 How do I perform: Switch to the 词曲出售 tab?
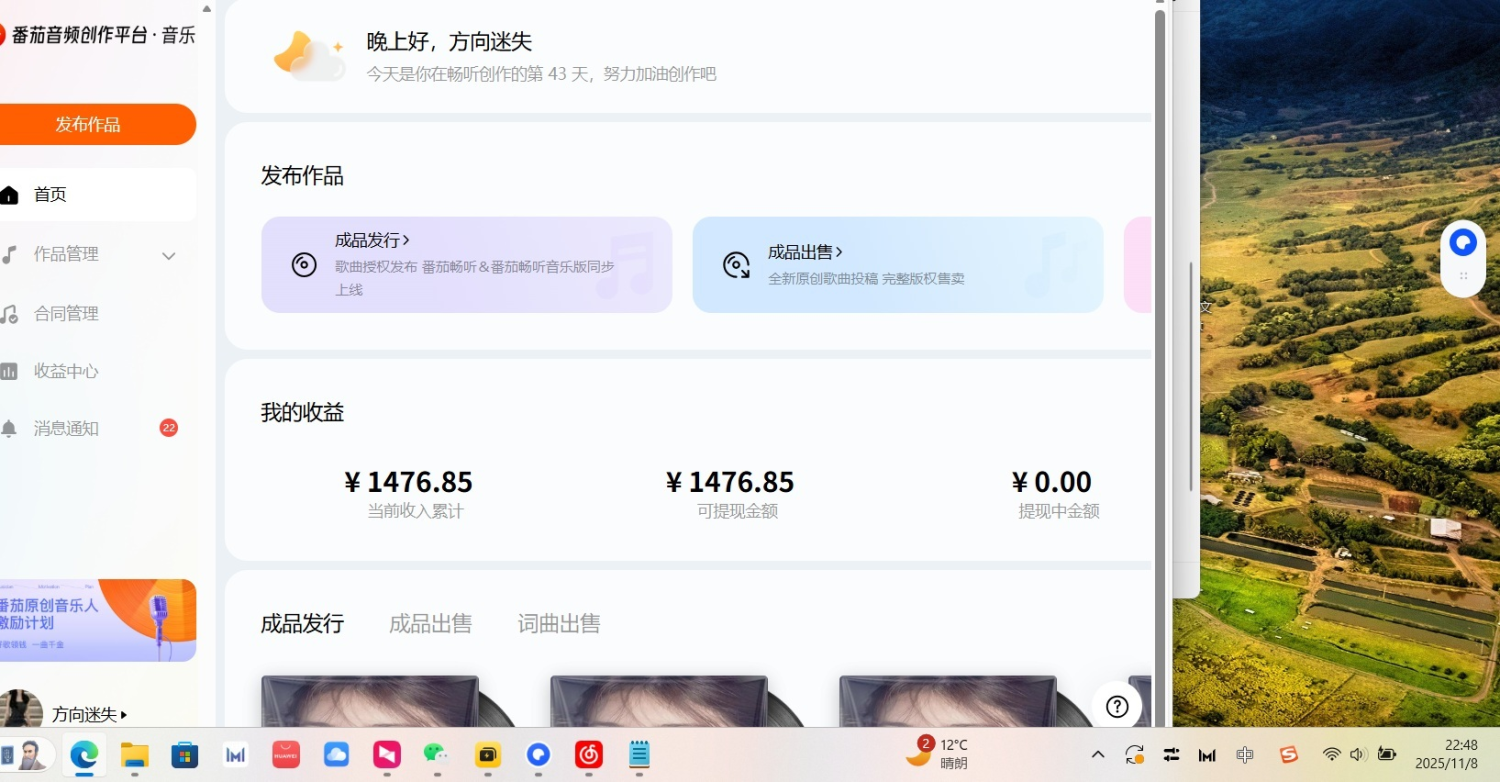pos(559,623)
